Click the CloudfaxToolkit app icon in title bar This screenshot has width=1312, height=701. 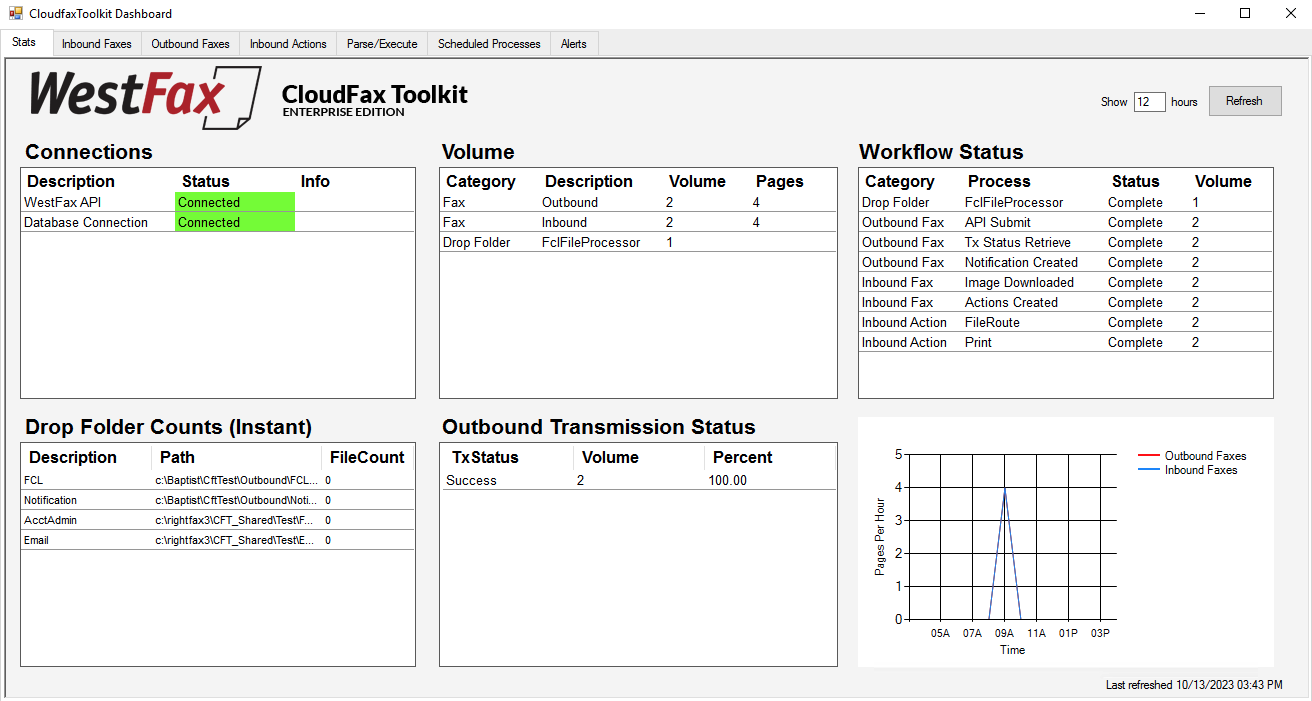point(15,14)
